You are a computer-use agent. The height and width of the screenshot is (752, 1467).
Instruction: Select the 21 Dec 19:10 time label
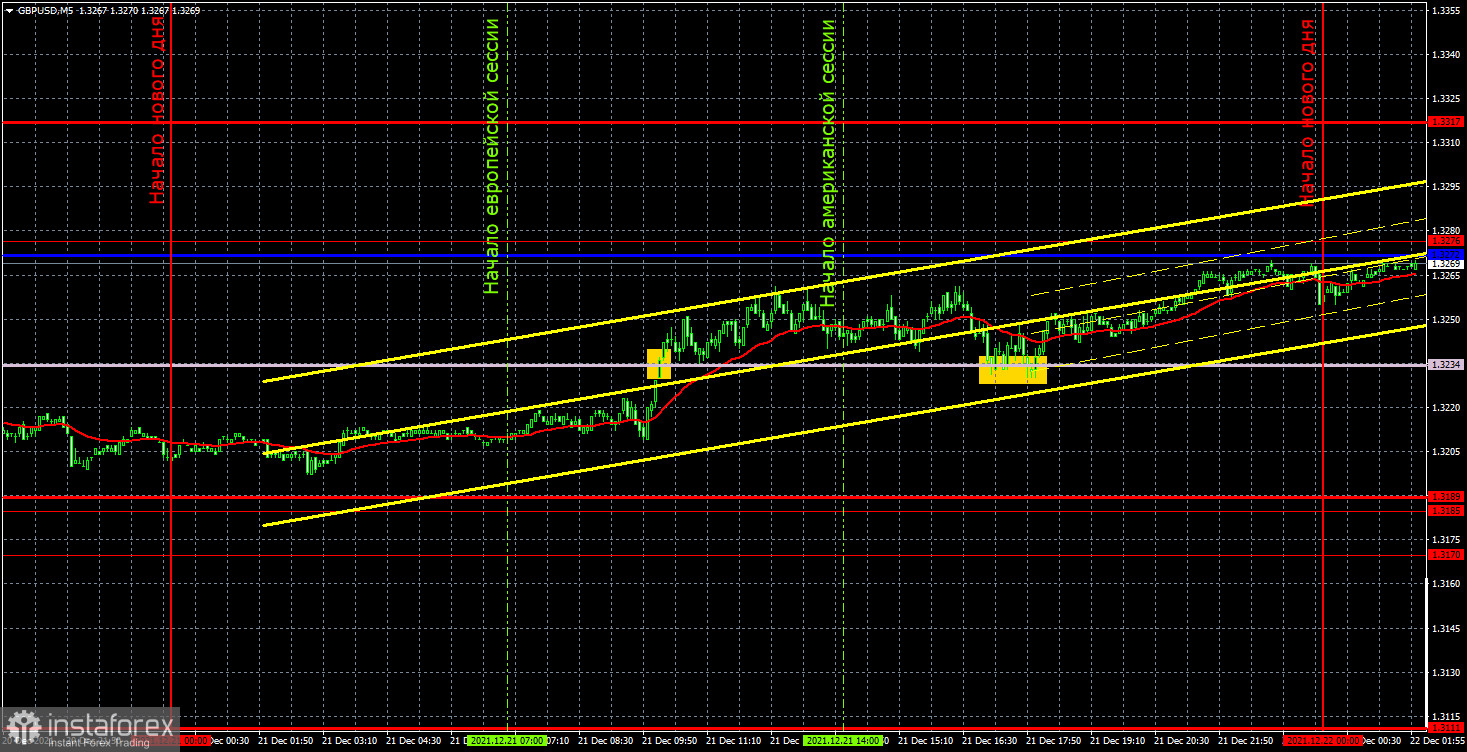(1118, 741)
